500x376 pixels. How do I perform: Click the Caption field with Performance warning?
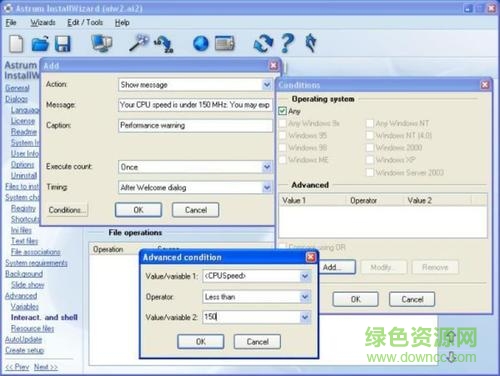pyautogui.click(x=195, y=125)
